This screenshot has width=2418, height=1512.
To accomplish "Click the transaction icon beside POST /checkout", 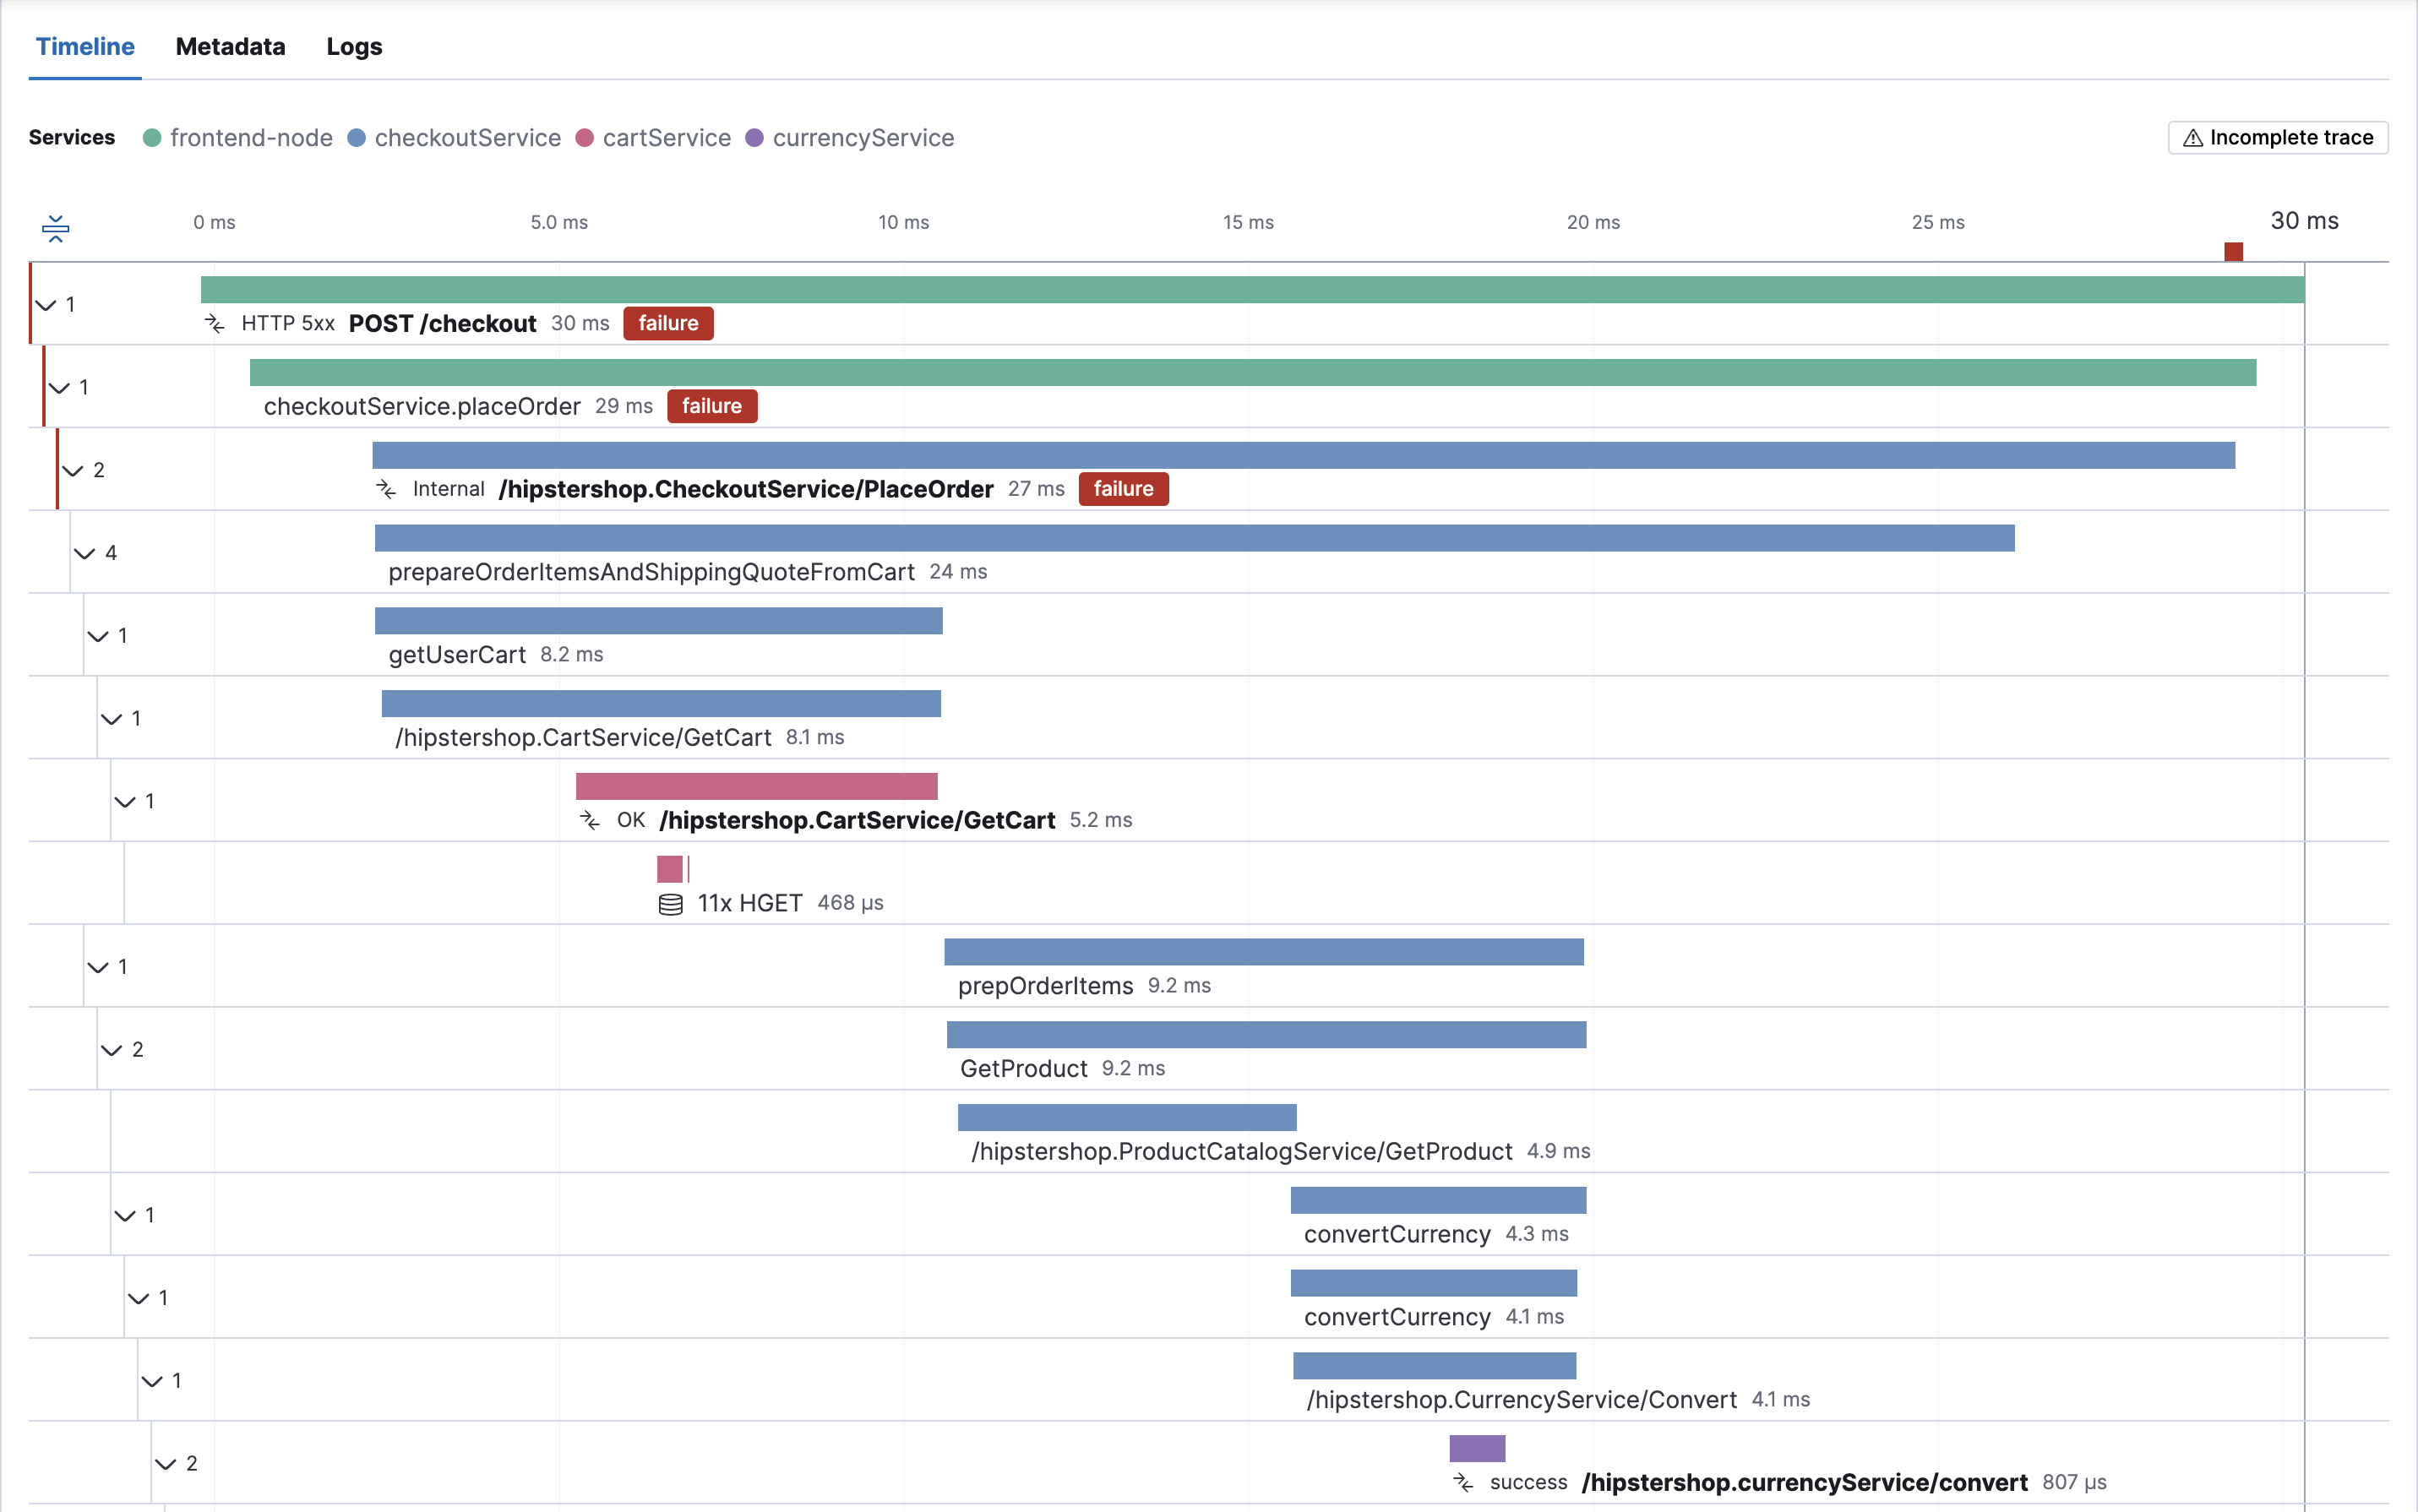I will click(215, 323).
